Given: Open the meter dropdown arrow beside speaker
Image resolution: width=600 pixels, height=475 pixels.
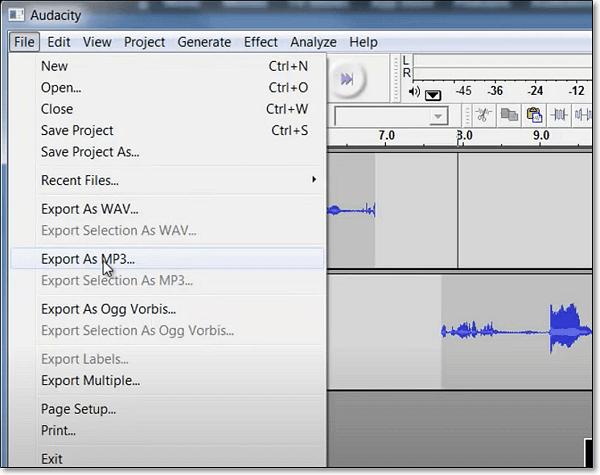Looking at the screenshot, I should [432, 94].
